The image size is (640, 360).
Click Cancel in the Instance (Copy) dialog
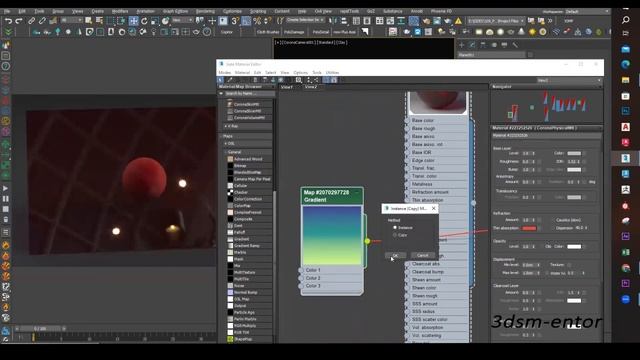click(423, 256)
